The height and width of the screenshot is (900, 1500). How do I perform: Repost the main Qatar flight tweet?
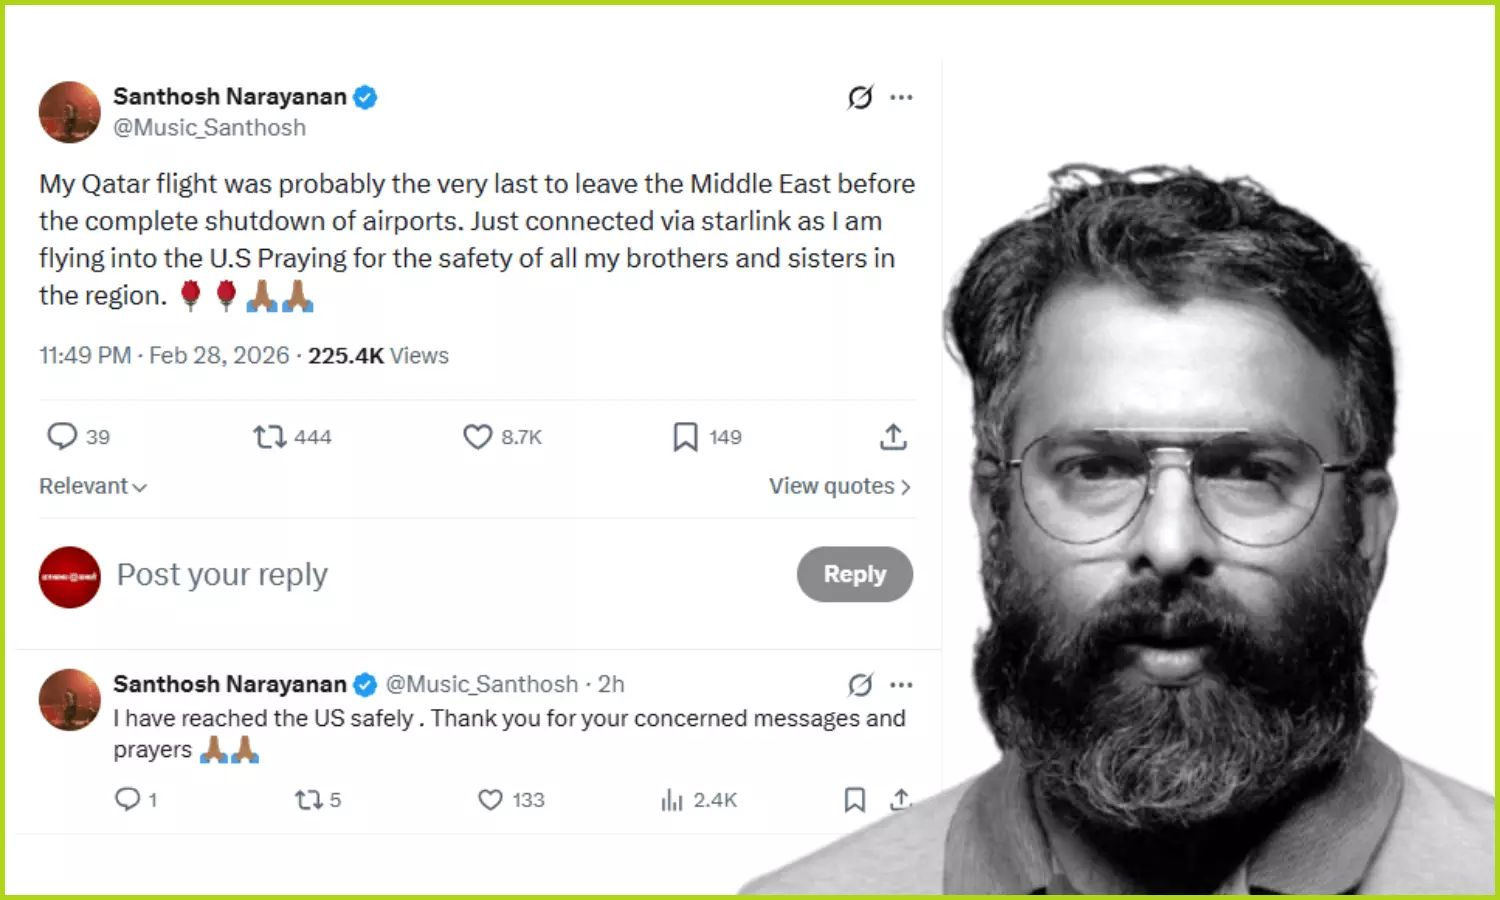269,436
